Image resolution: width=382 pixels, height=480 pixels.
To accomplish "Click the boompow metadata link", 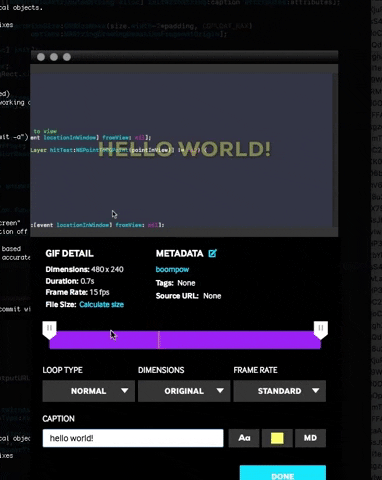I will coord(172,269).
